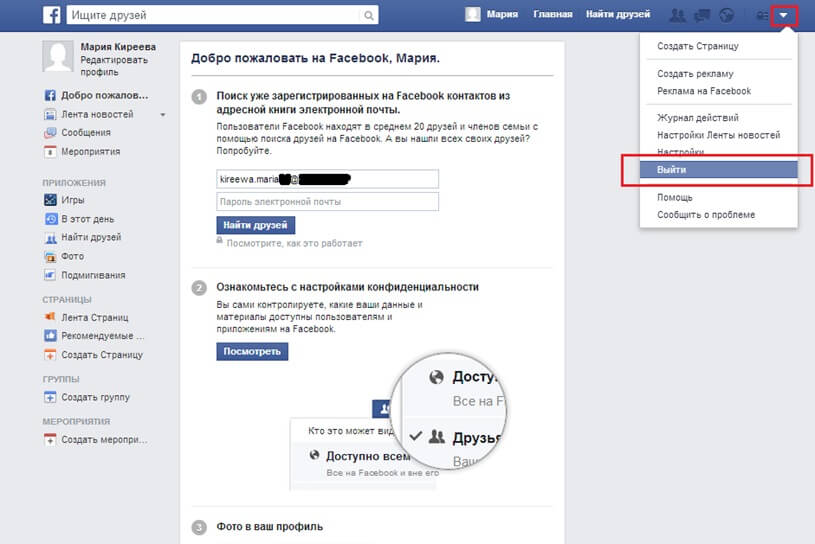This screenshot has height=544, width=815.
Task: Select Создать Страницу in dropdown menu
Action: coord(698,46)
